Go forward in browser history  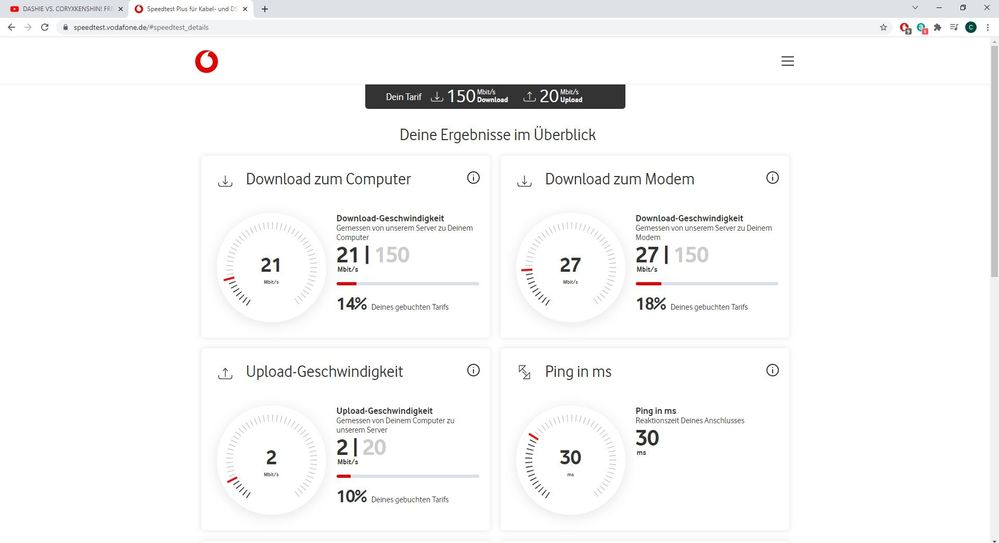[x=28, y=27]
